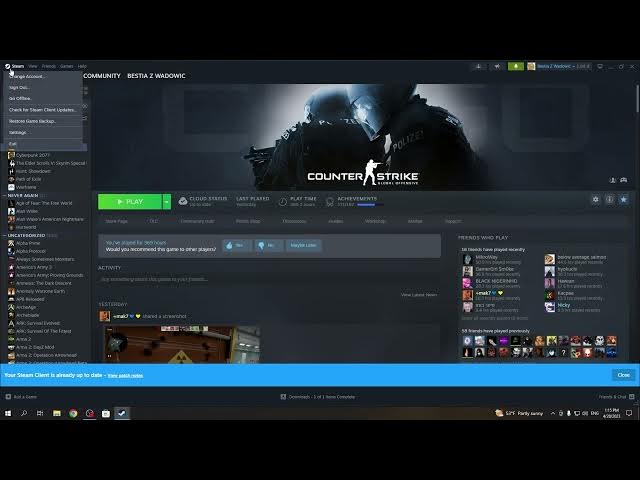Open the downloads icon in the top bar
The height and width of the screenshot is (480, 640).
tap(478, 66)
